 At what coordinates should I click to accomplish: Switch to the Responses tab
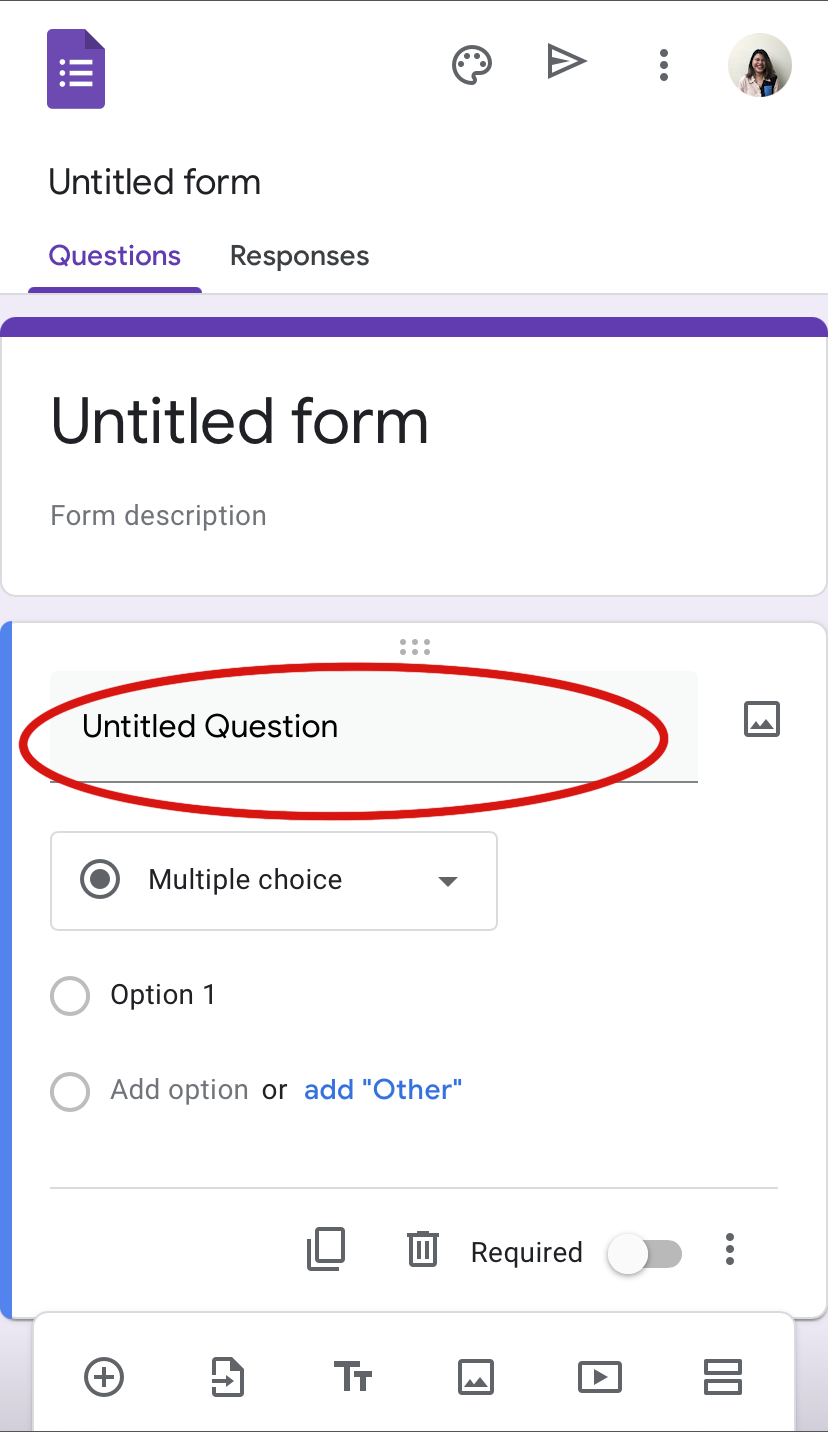tap(299, 256)
